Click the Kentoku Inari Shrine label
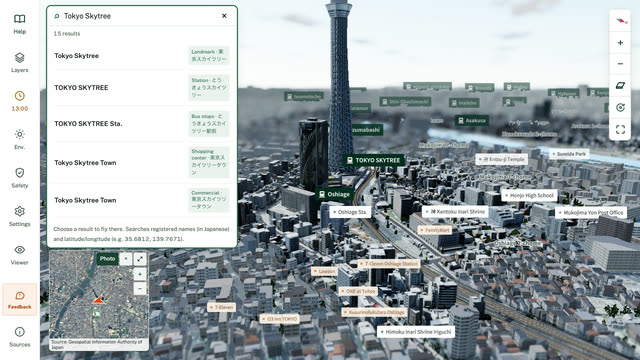Screen dimensions: 640x360 coord(455,212)
